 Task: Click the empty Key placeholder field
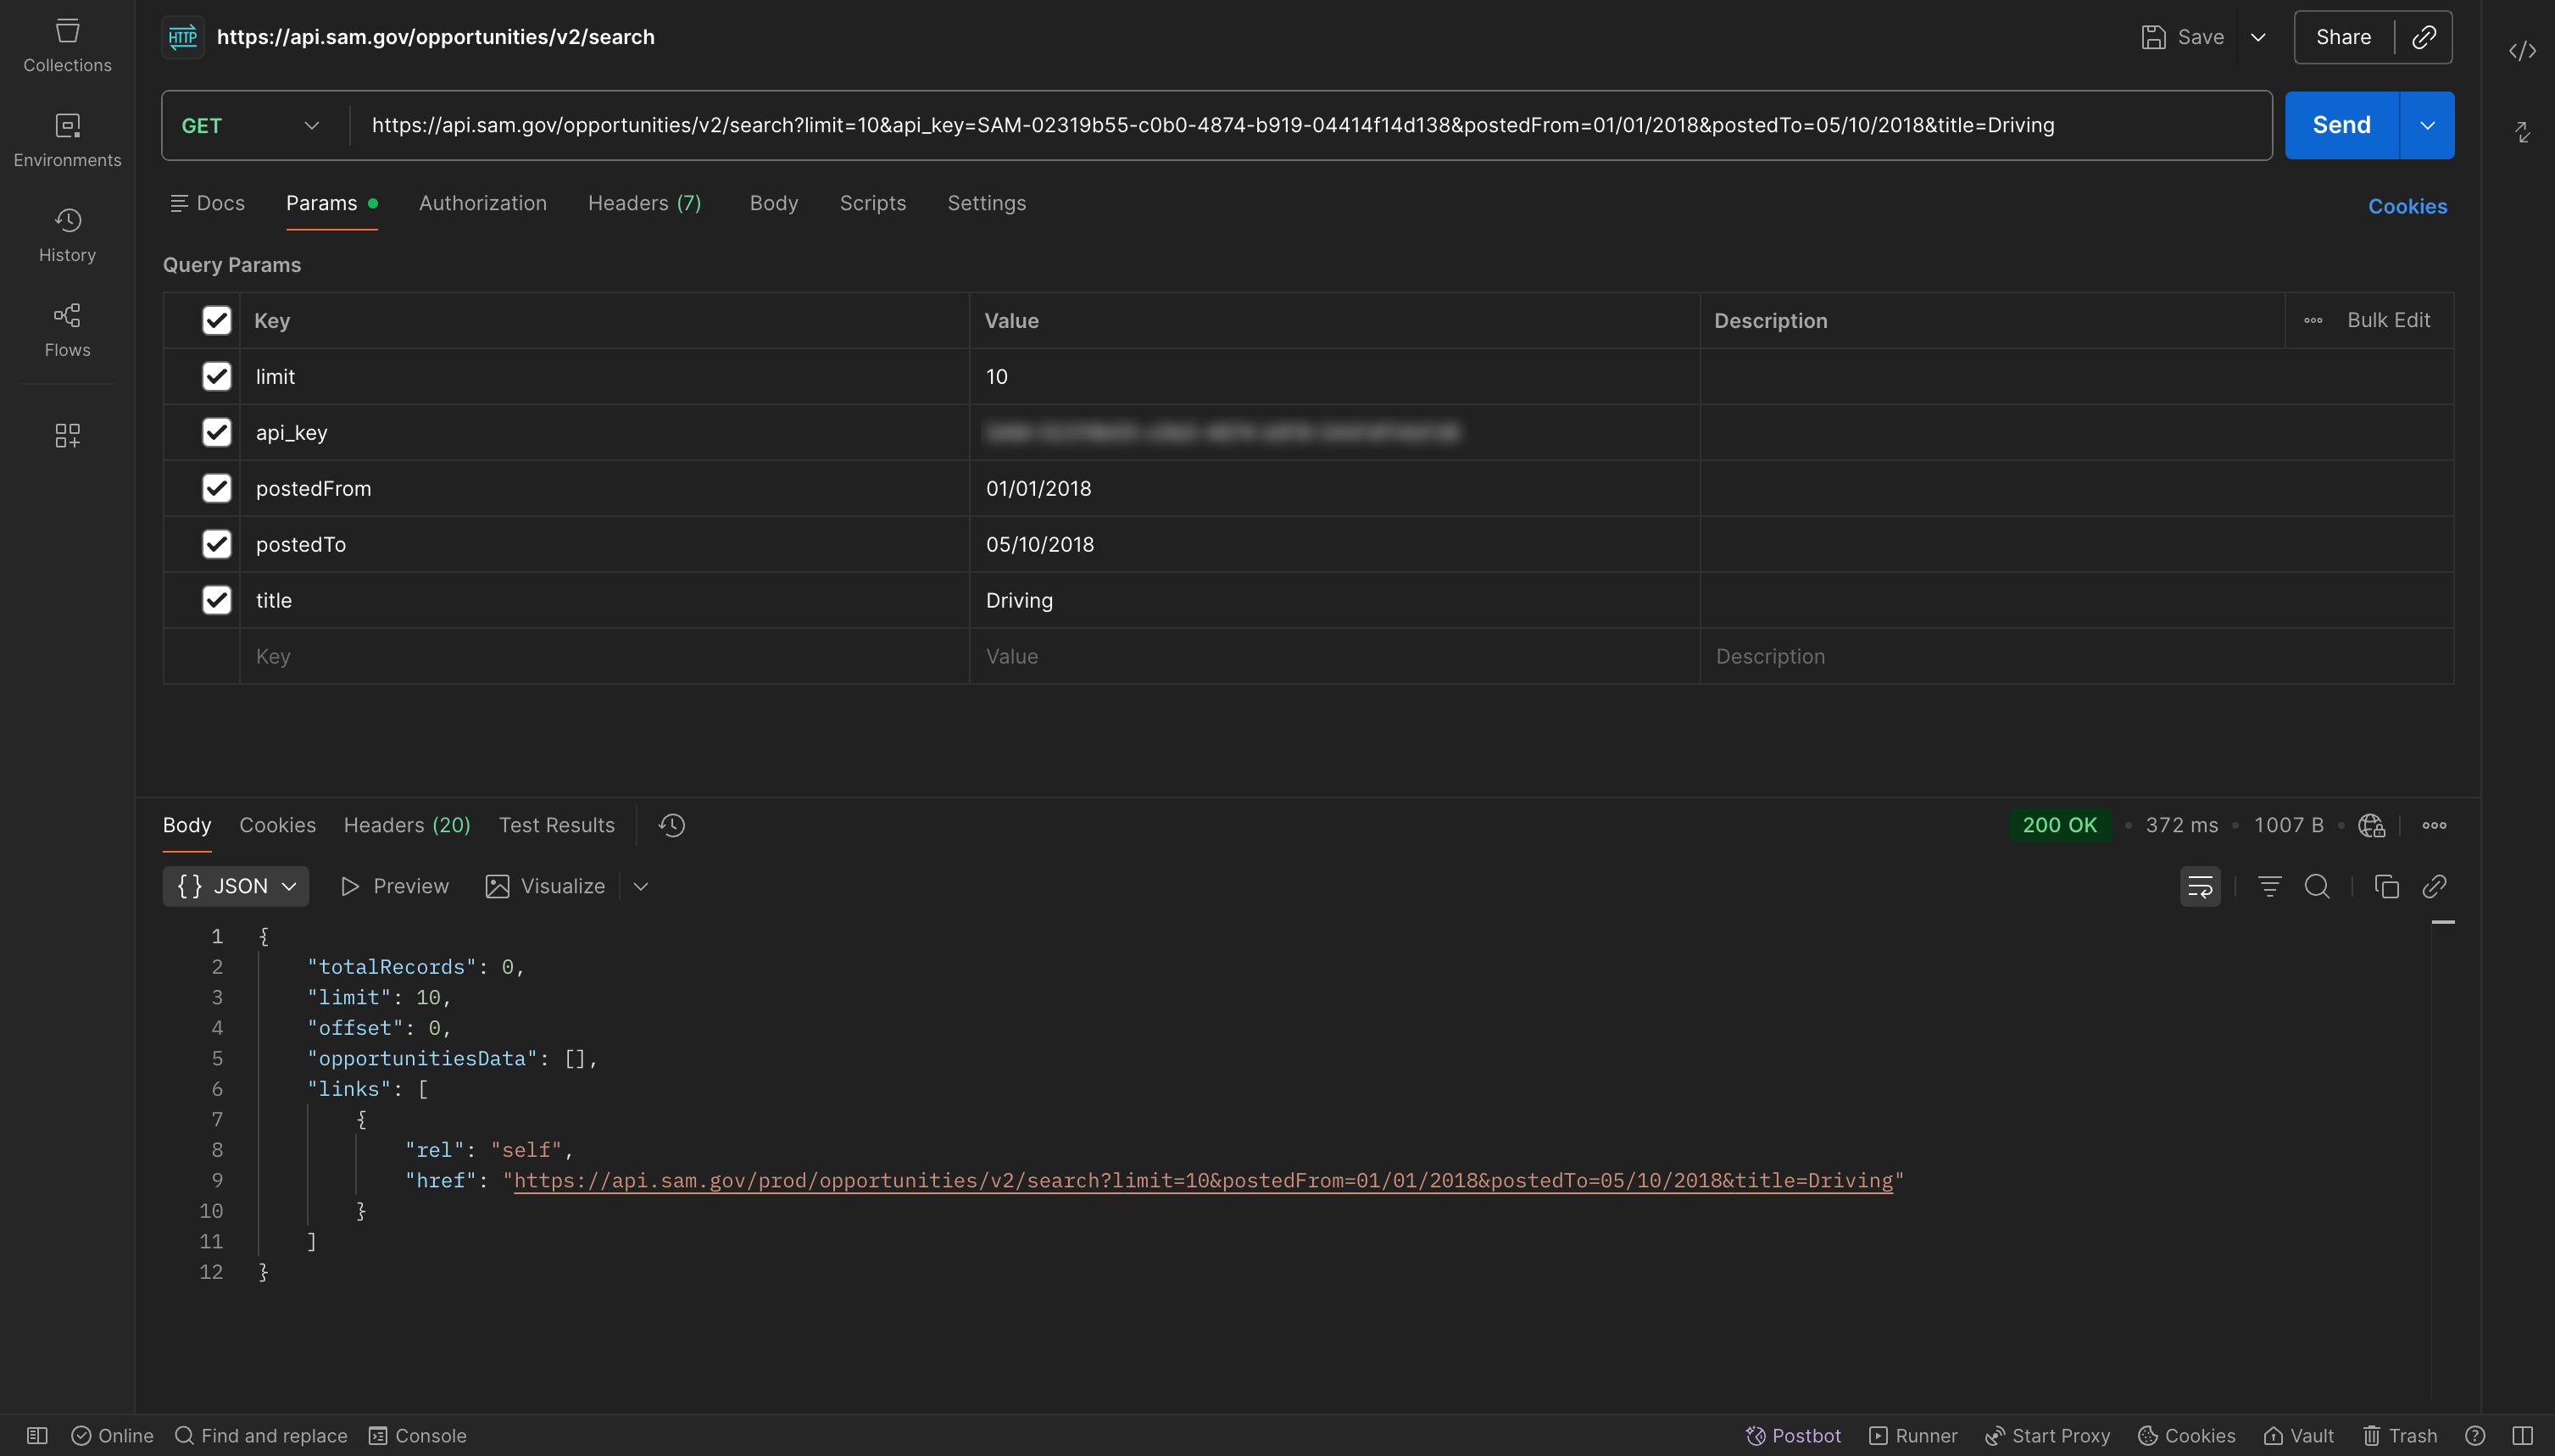point(604,656)
